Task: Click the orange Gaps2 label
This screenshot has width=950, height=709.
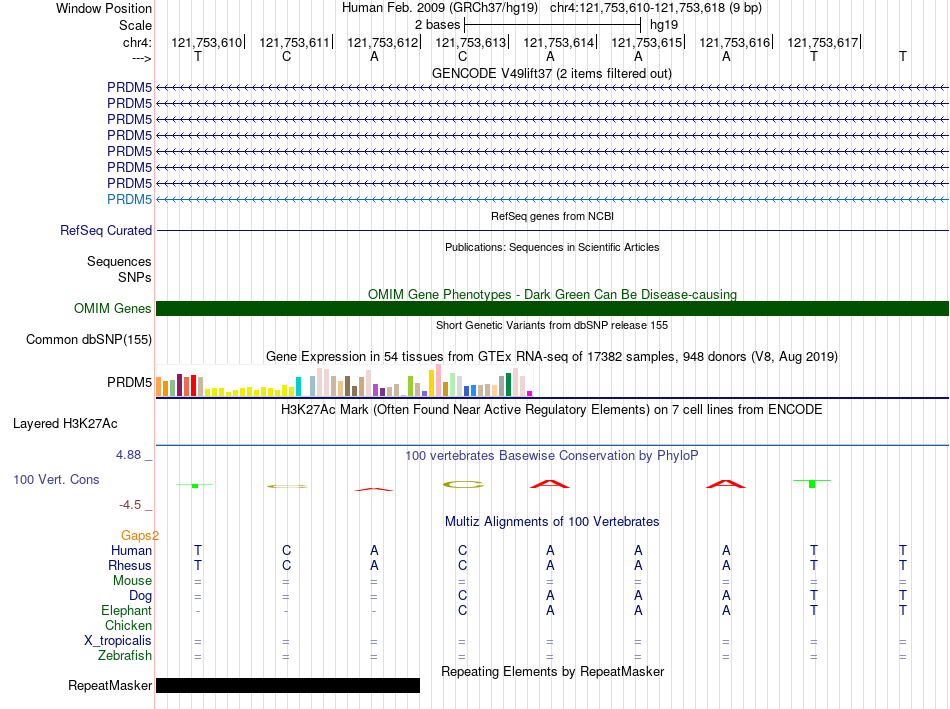Action: (x=139, y=535)
